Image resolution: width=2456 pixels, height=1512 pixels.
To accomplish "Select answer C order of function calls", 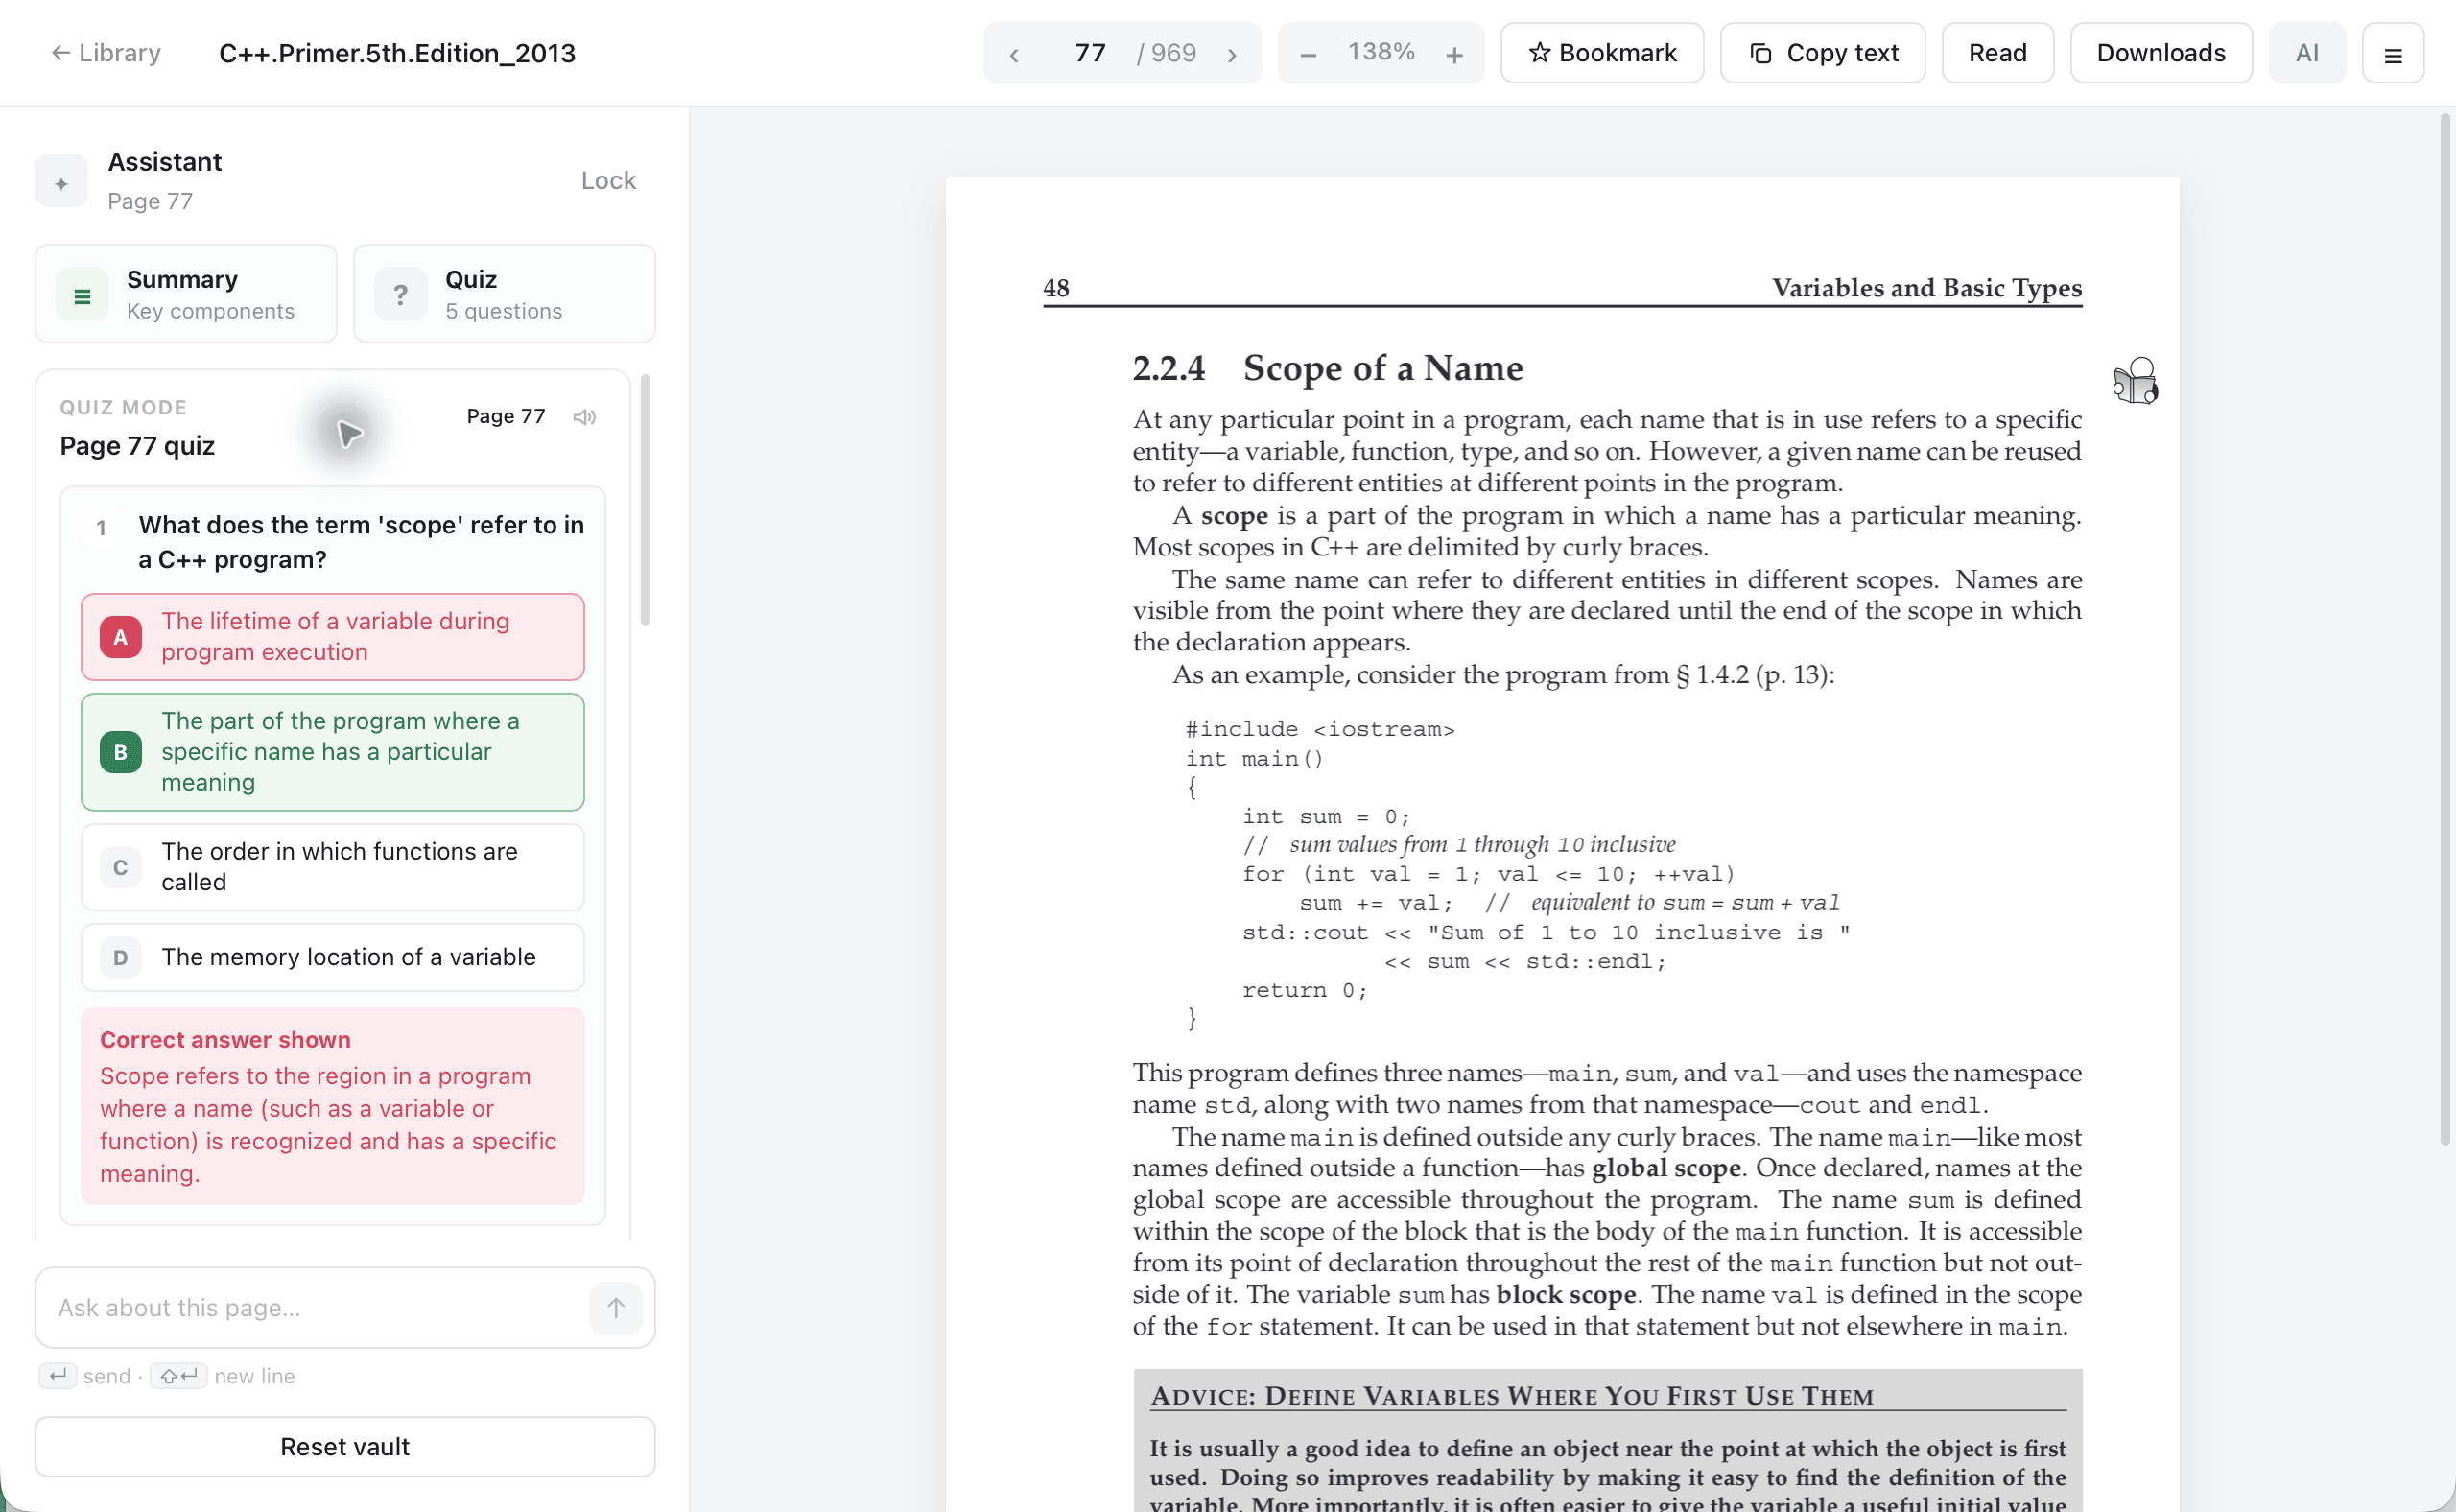I will pyautogui.click(x=332, y=867).
